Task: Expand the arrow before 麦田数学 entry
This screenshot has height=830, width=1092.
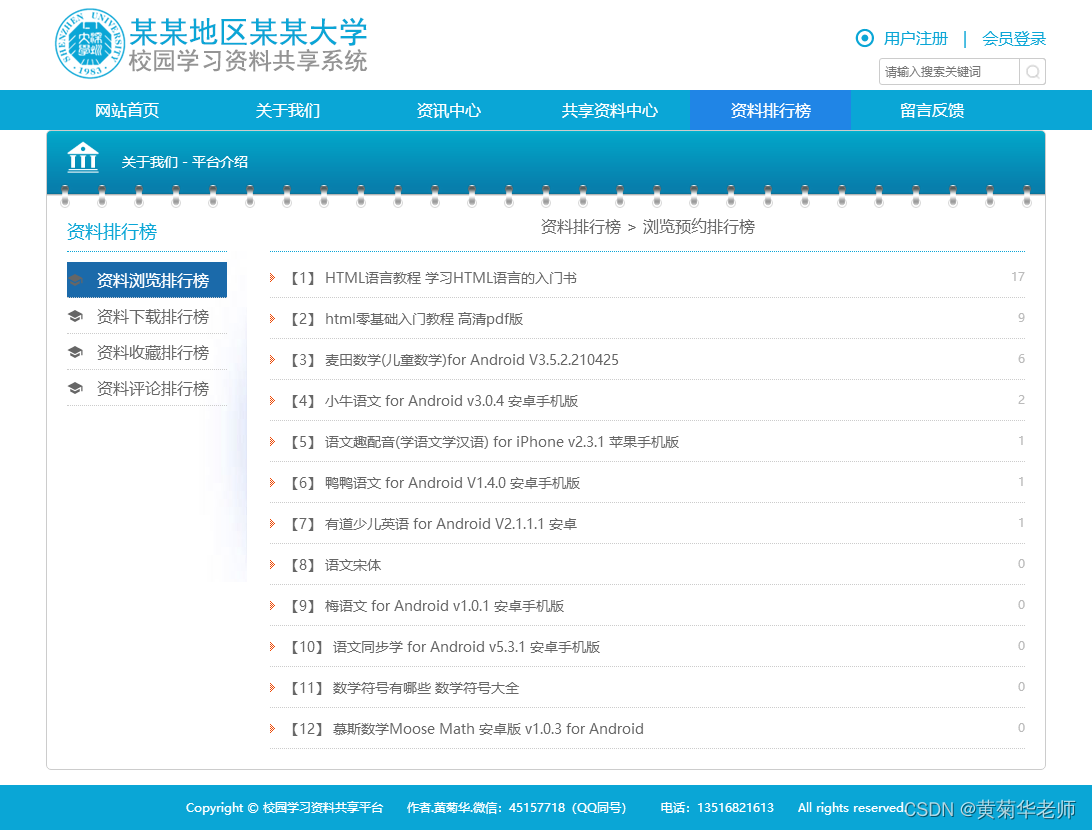Action: [x=271, y=359]
